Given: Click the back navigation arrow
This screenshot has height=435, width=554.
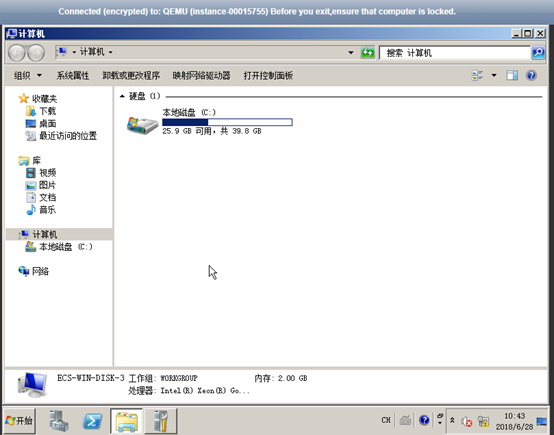Looking at the screenshot, I should (17, 53).
